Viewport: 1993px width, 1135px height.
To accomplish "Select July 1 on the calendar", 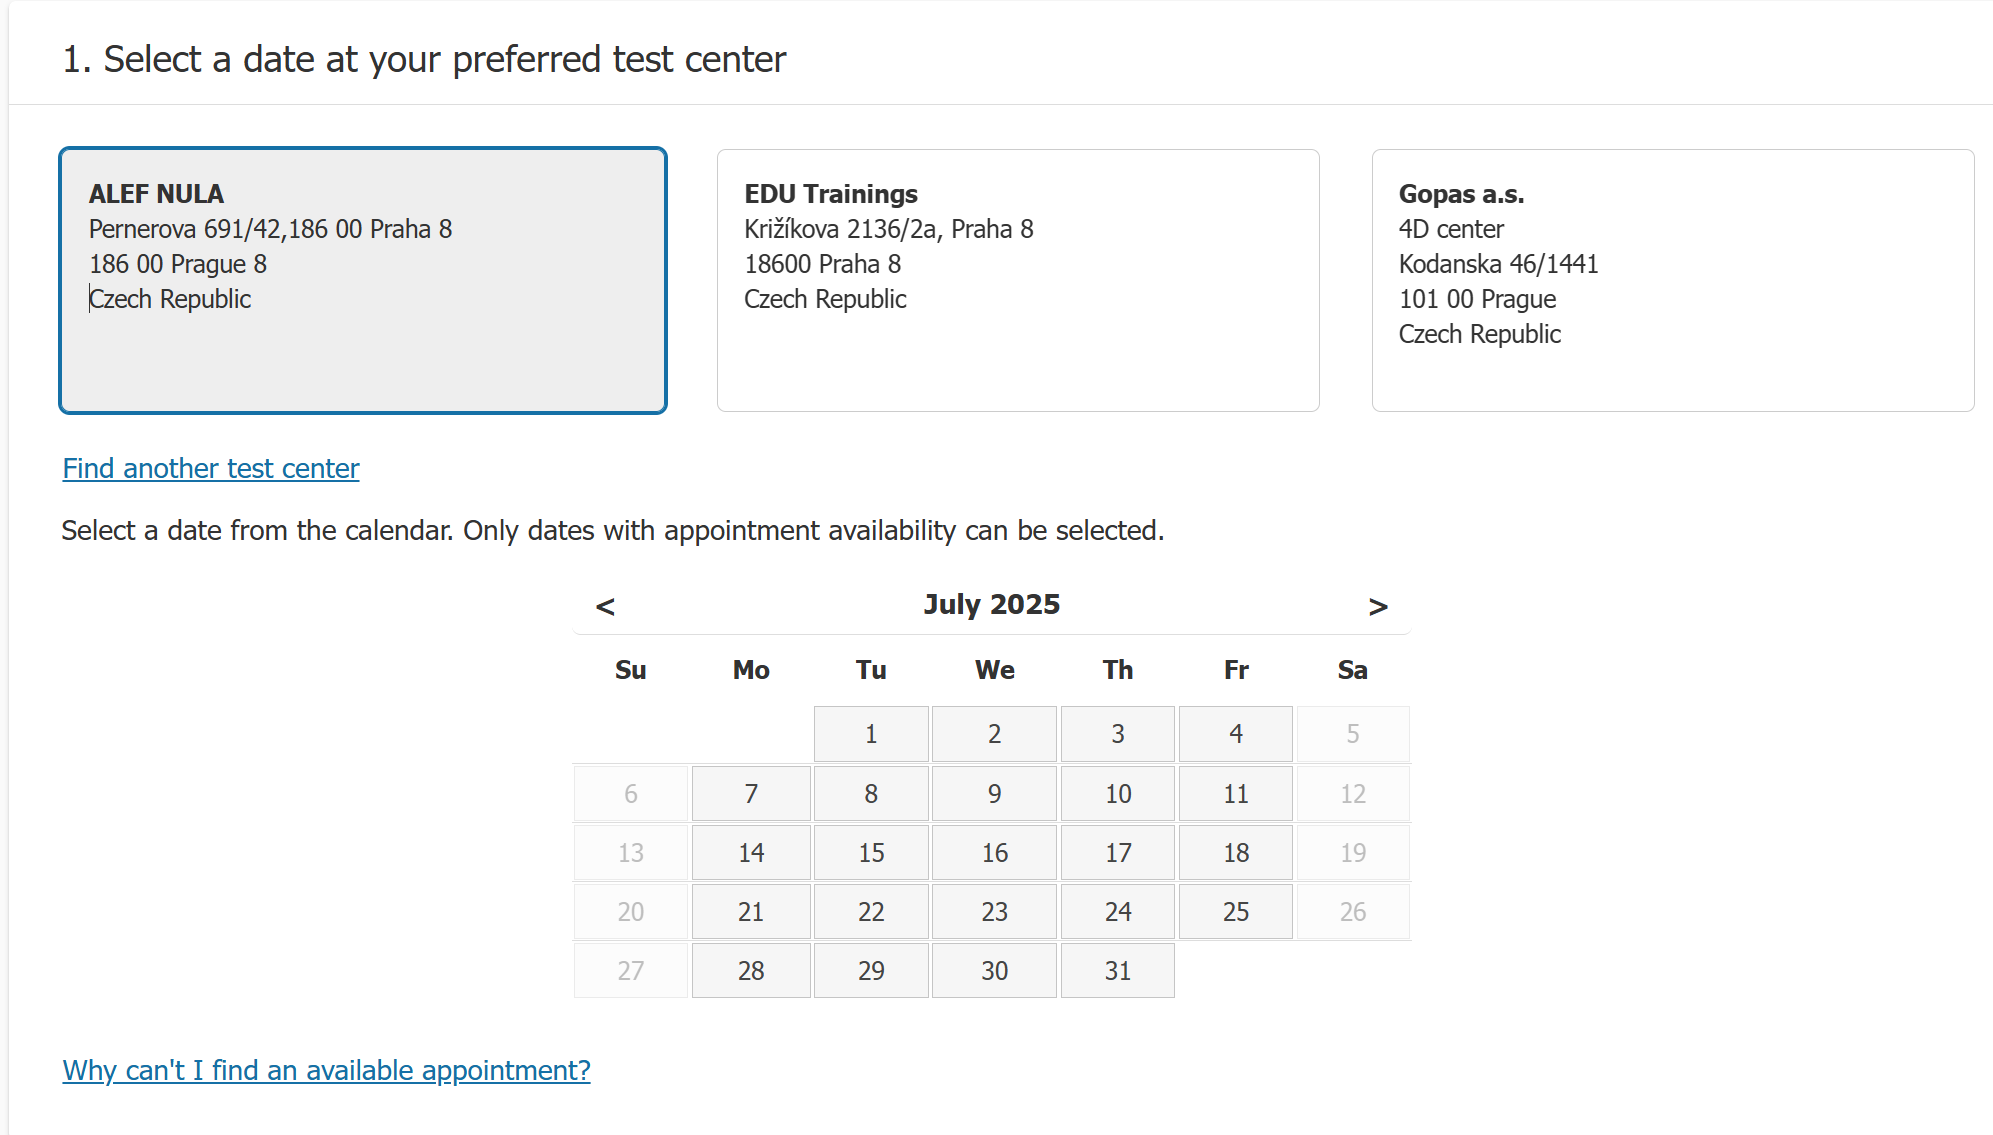I will pyautogui.click(x=871, y=733).
